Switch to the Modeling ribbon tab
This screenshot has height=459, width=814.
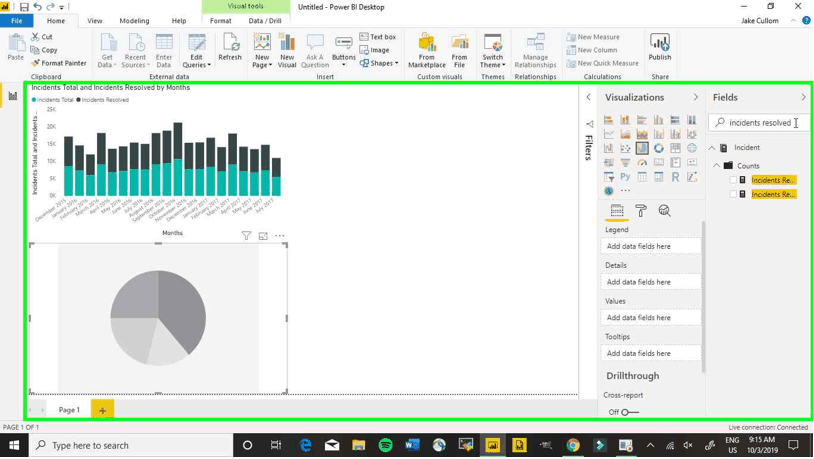(134, 21)
